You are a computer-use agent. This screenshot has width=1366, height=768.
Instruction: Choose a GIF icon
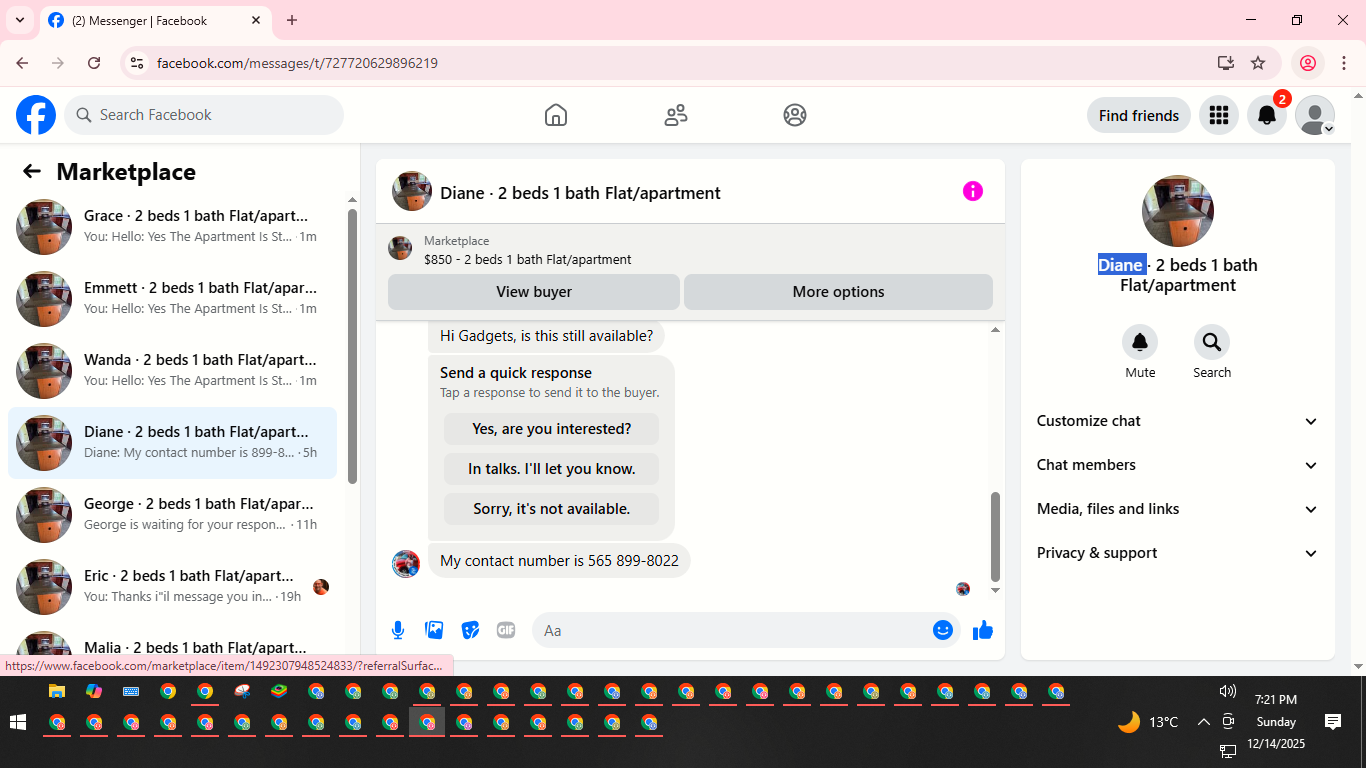pyautogui.click(x=506, y=630)
